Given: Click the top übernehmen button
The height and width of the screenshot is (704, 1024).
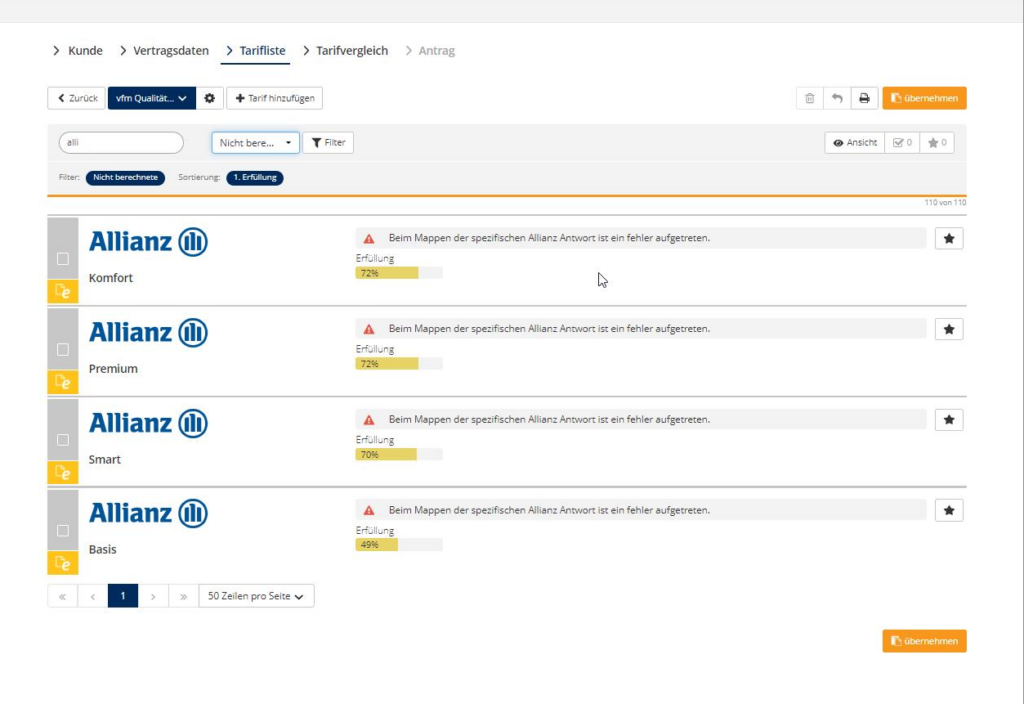Looking at the screenshot, I should (x=924, y=98).
